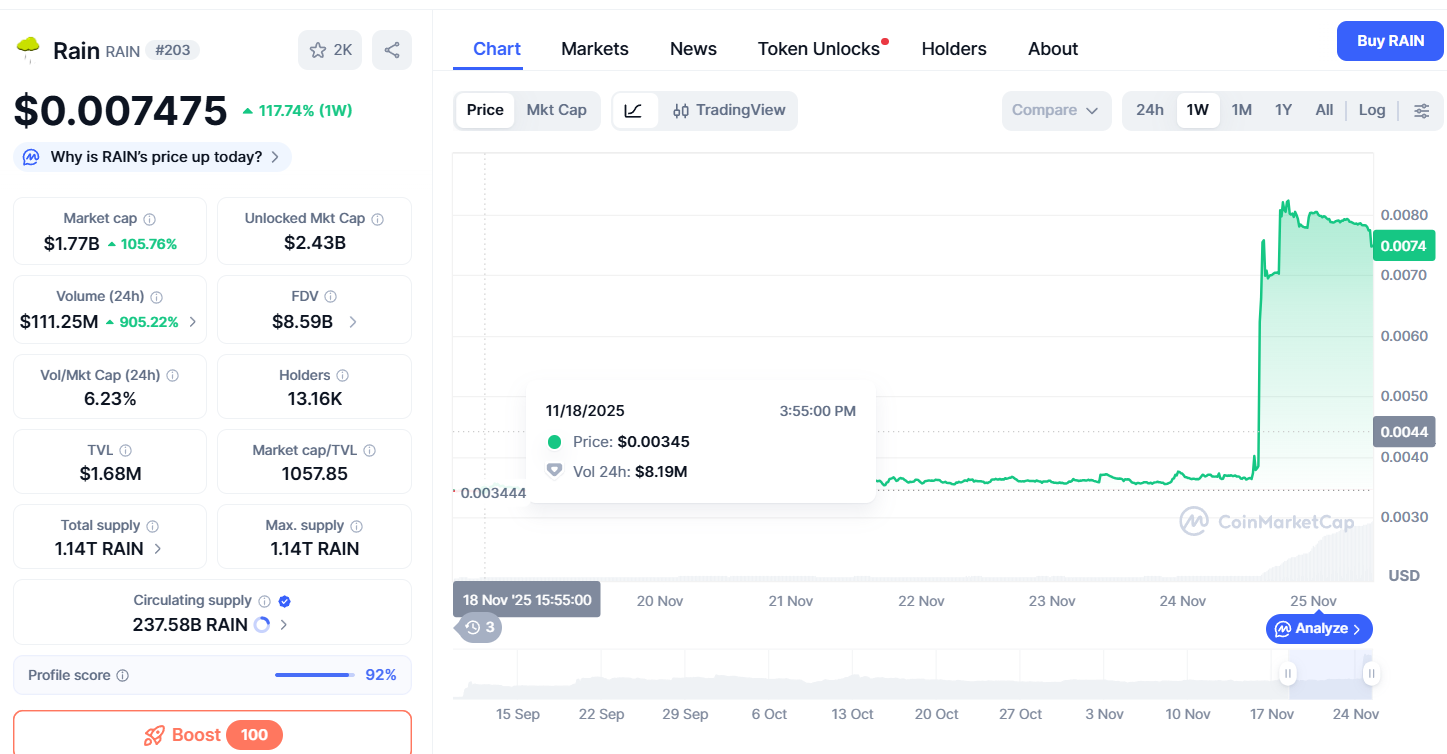1447x754 pixels.
Task: Click the Rain umbrella logo
Action: 28,48
